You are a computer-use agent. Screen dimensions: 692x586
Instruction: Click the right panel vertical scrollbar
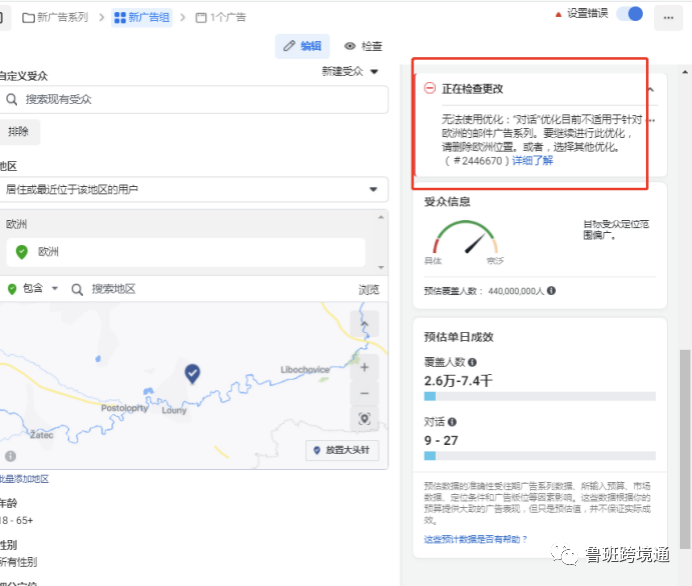click(685, 449)
